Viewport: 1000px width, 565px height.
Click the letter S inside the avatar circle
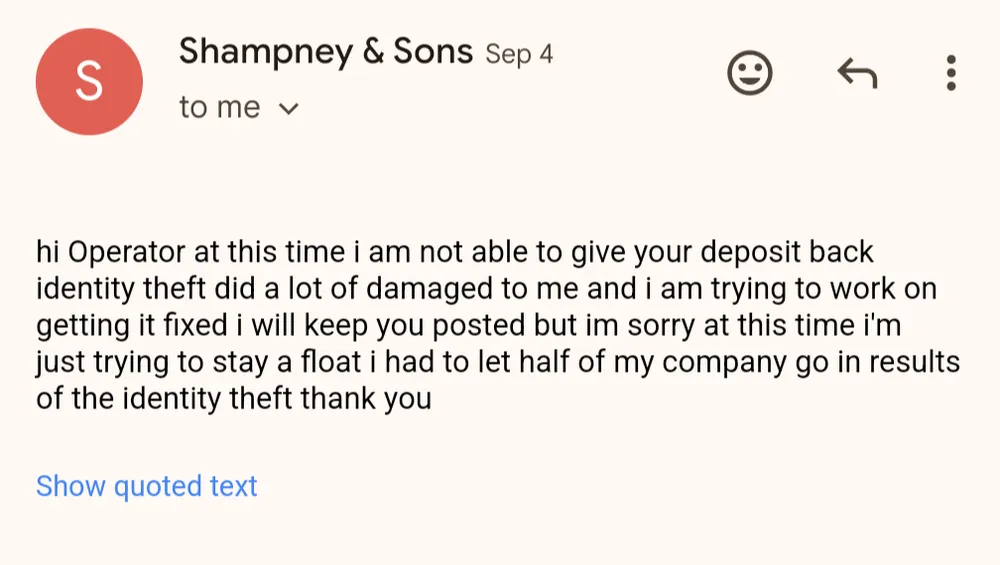pyautogui.click(x=89, y=82)
